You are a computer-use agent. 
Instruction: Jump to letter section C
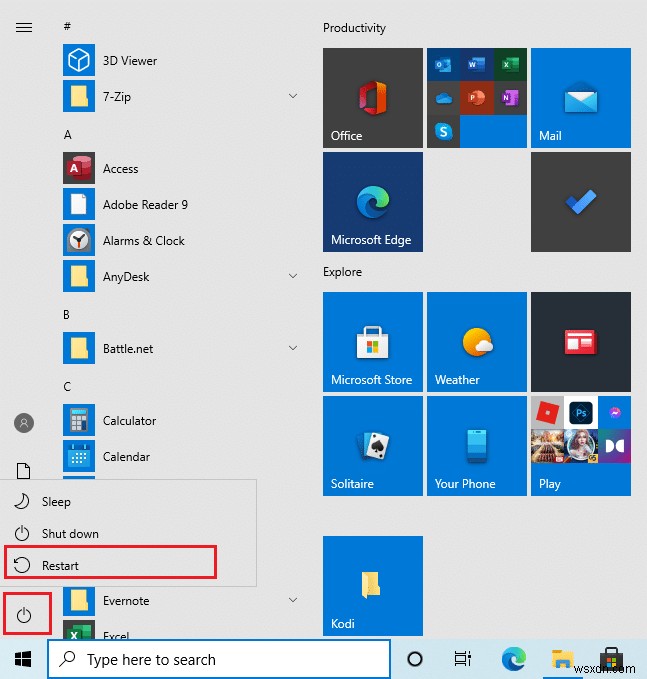pyautogui.click(x=67, y=387)
